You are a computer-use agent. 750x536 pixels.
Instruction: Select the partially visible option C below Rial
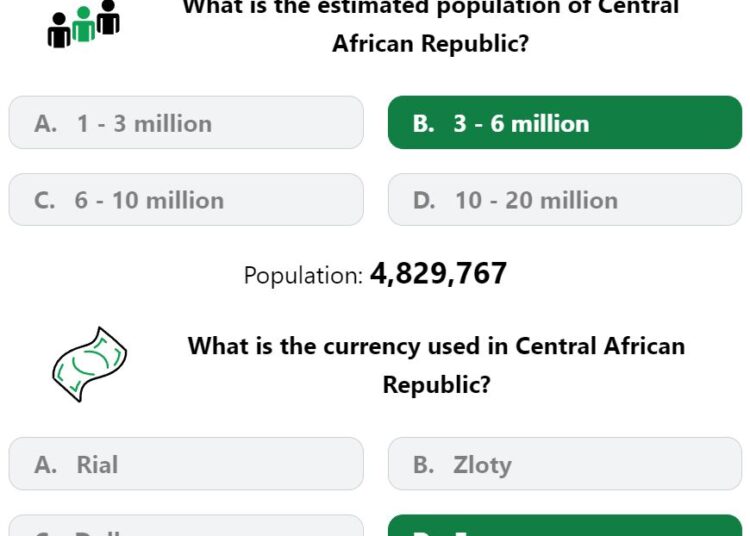tap(186, 525)
